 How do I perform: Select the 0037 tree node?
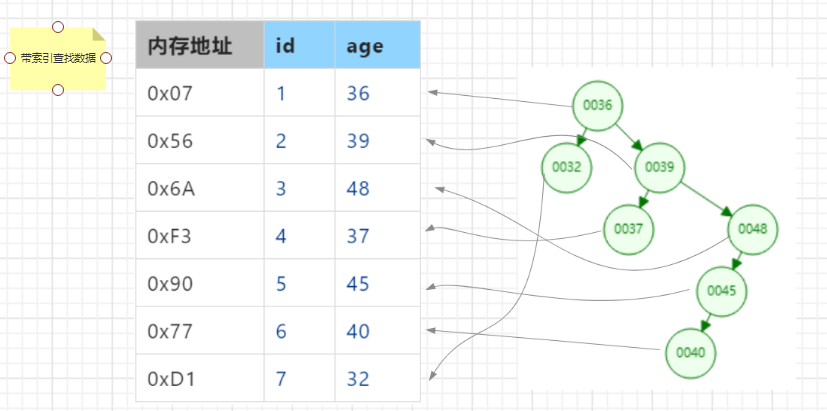click(628, 229)
